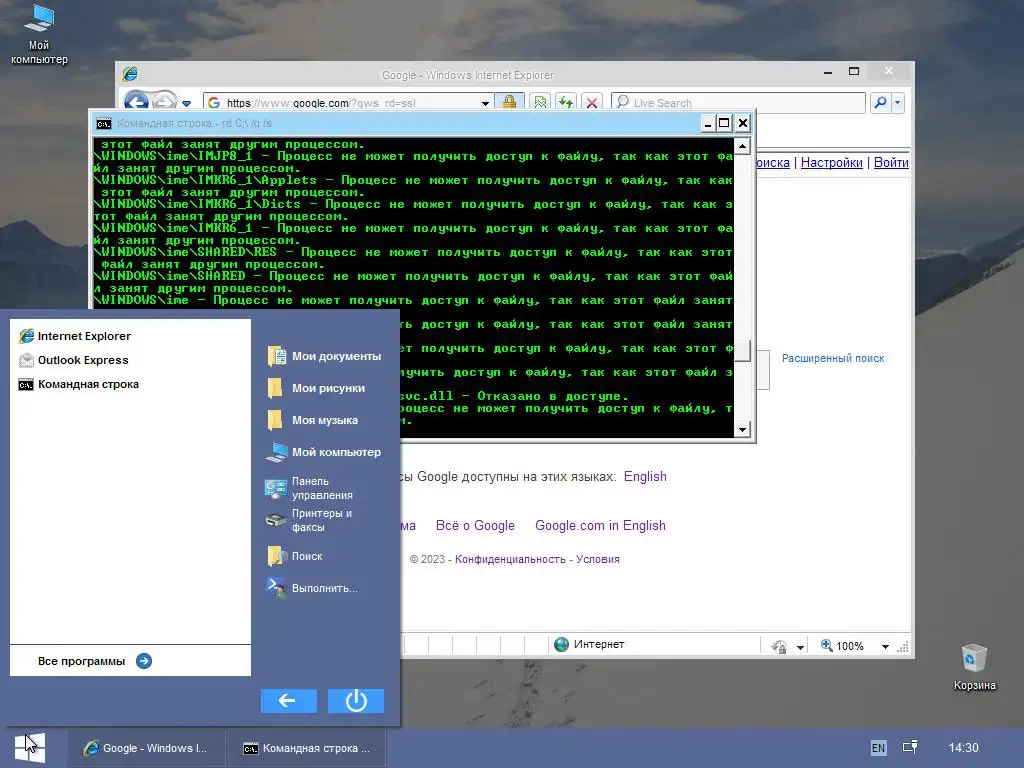Screen dimensions: 1024x768
Task: Click Конфиденциальность footer link
Action: pos(510,559)
